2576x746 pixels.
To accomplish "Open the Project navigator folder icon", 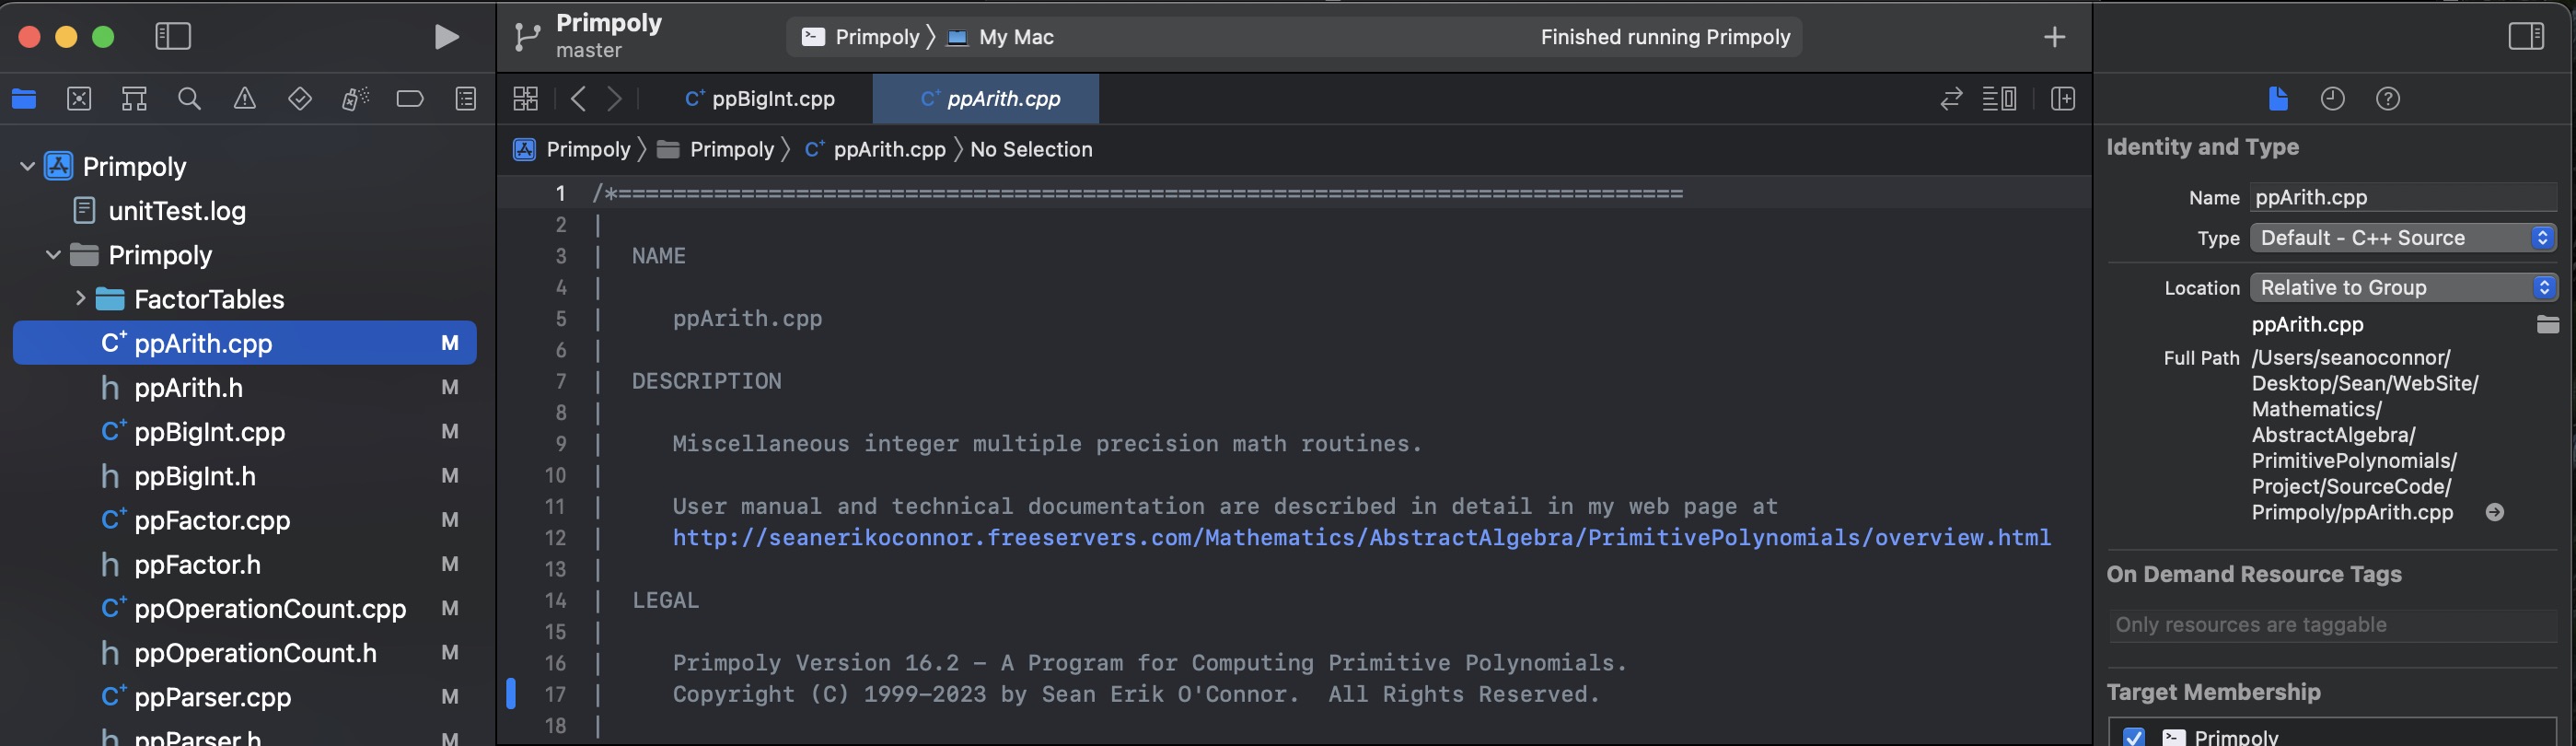I will coord(24,99).
